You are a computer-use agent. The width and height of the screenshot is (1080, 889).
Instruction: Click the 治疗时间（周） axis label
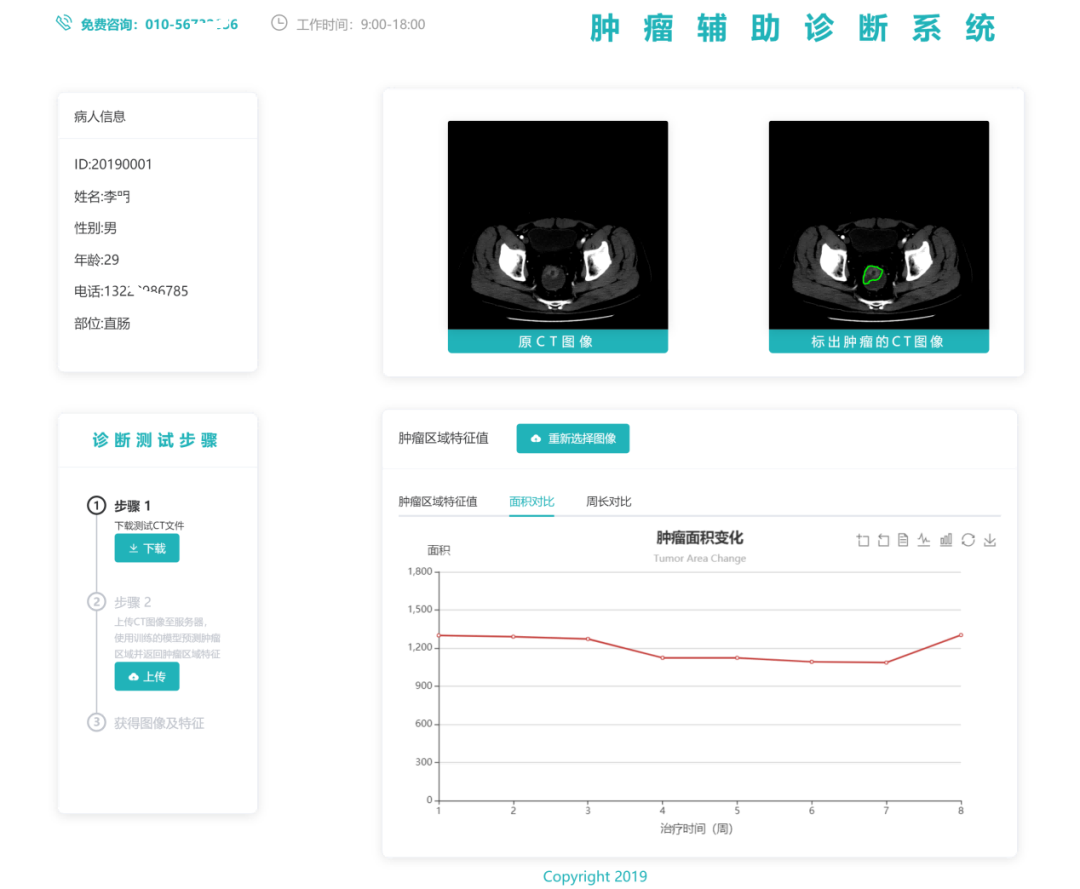pyautogui.click(x=696, y=828)
